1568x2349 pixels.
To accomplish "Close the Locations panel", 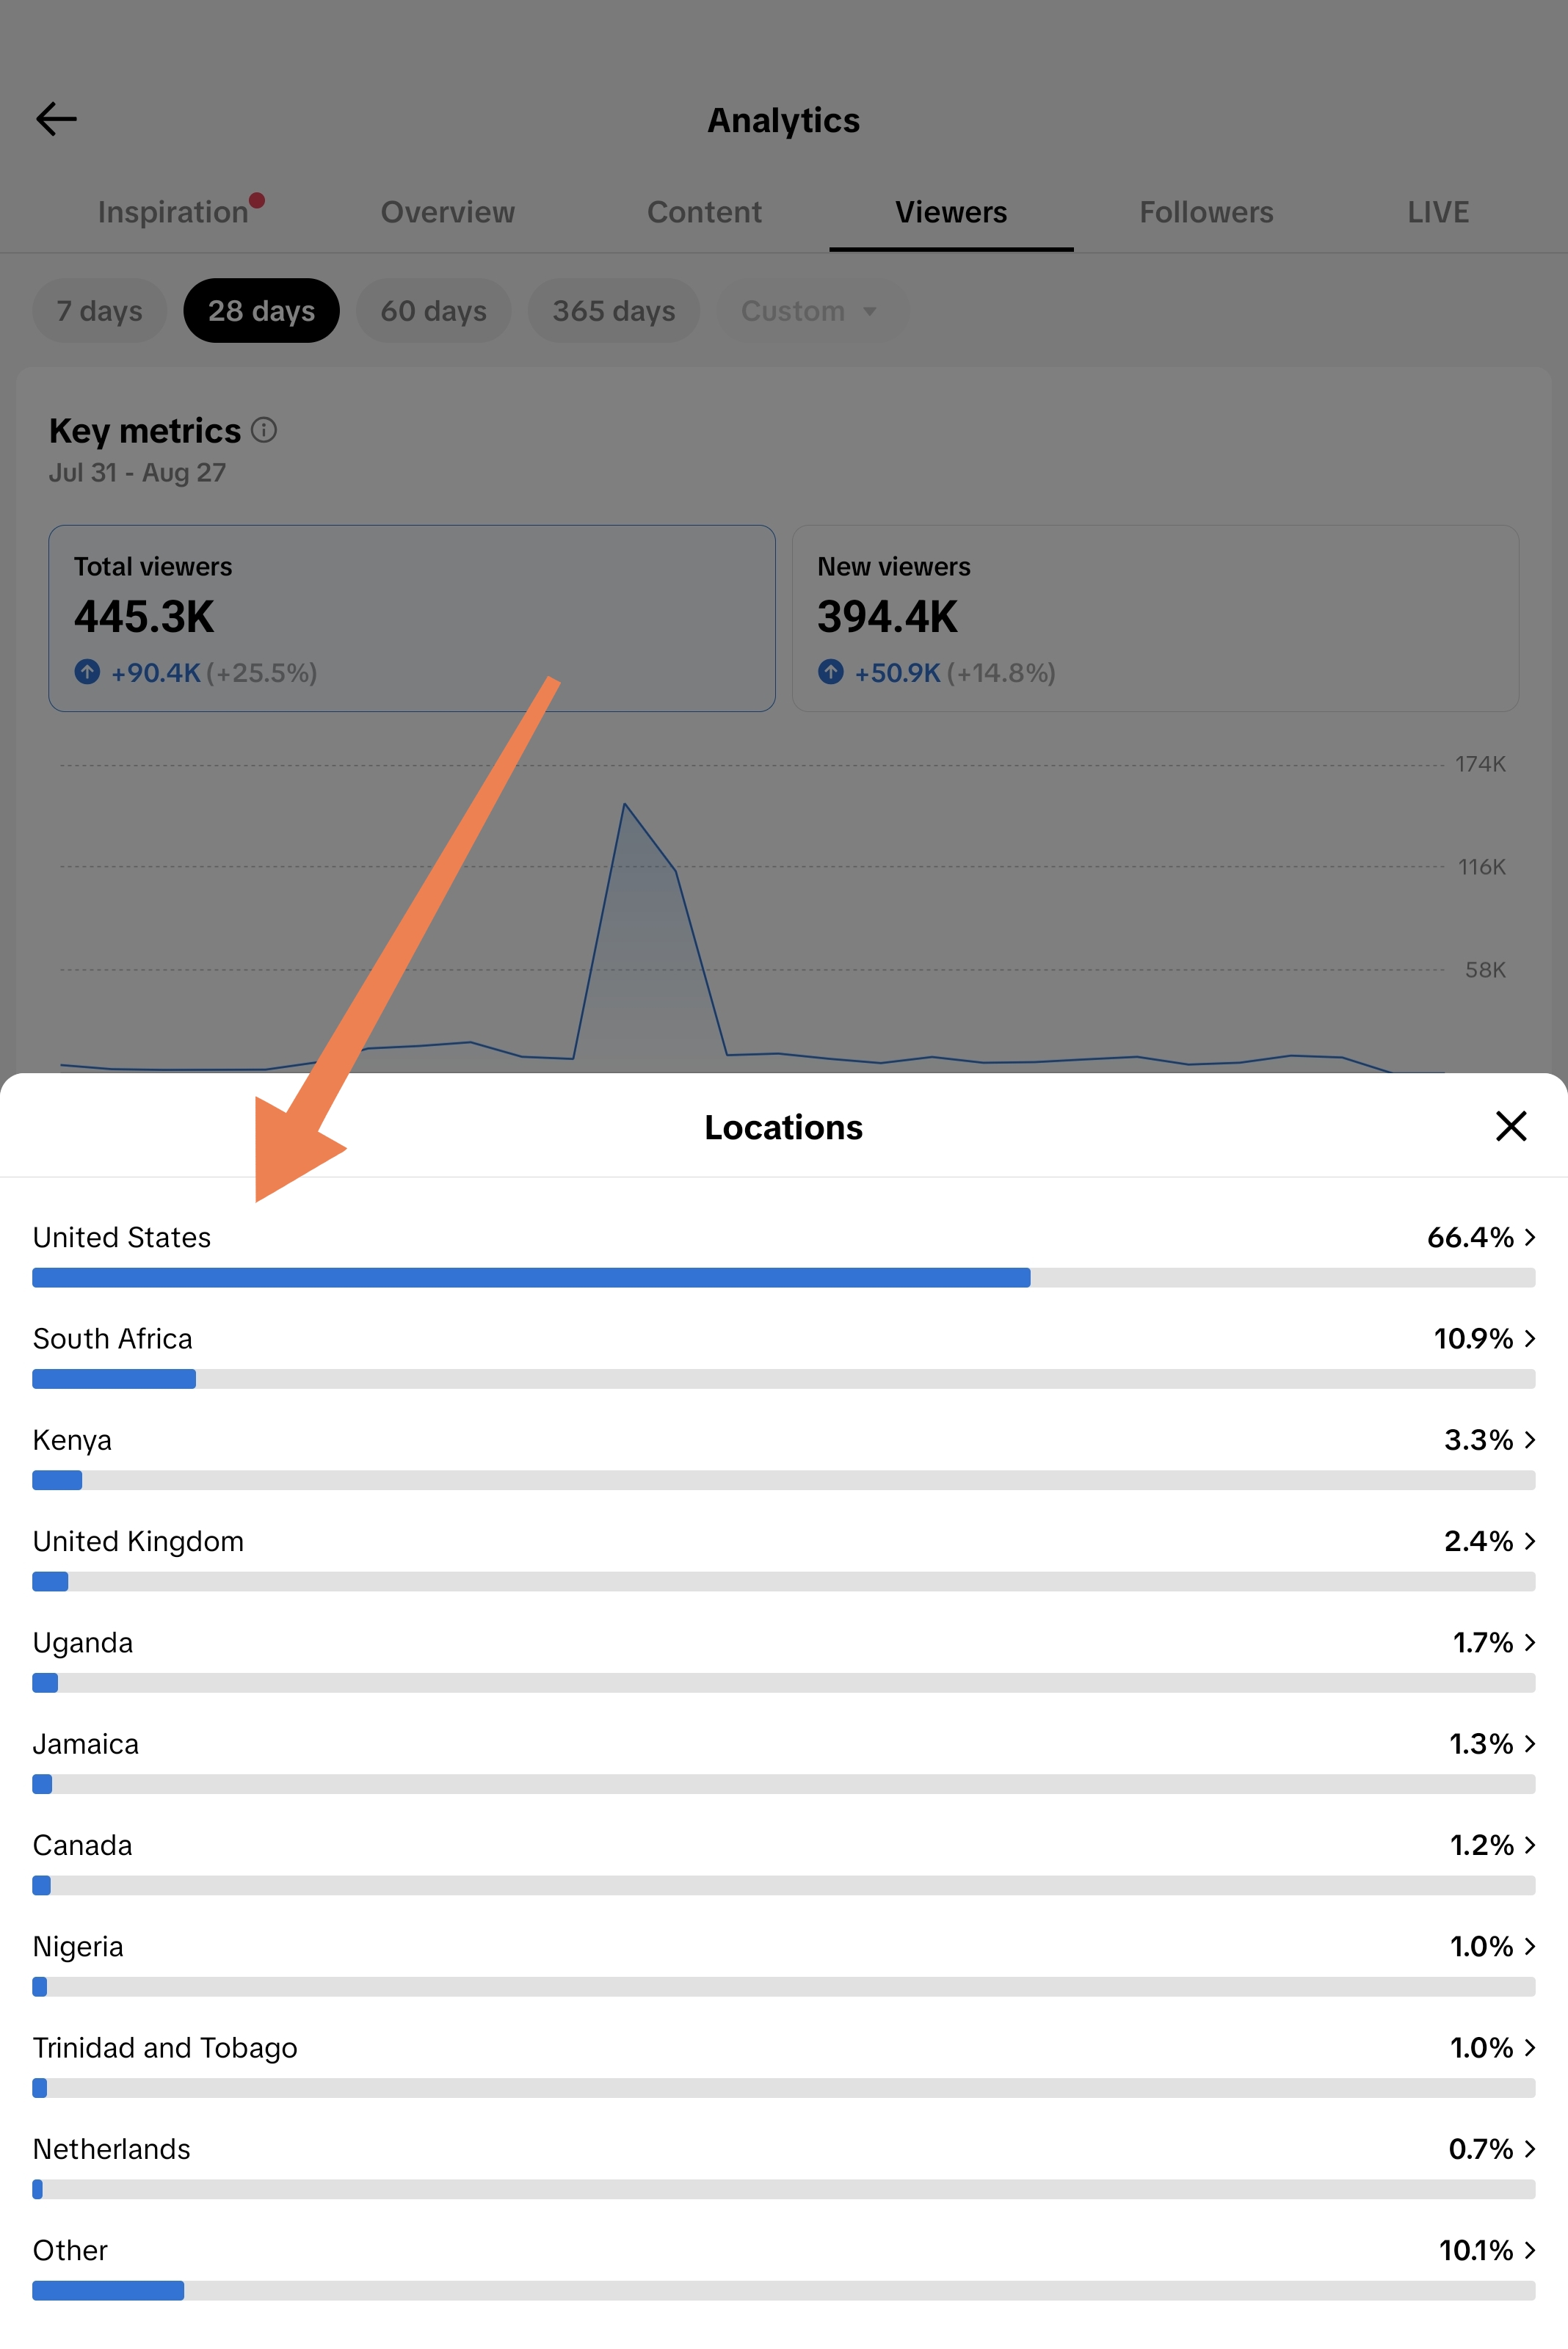I will (1510, 1126).
